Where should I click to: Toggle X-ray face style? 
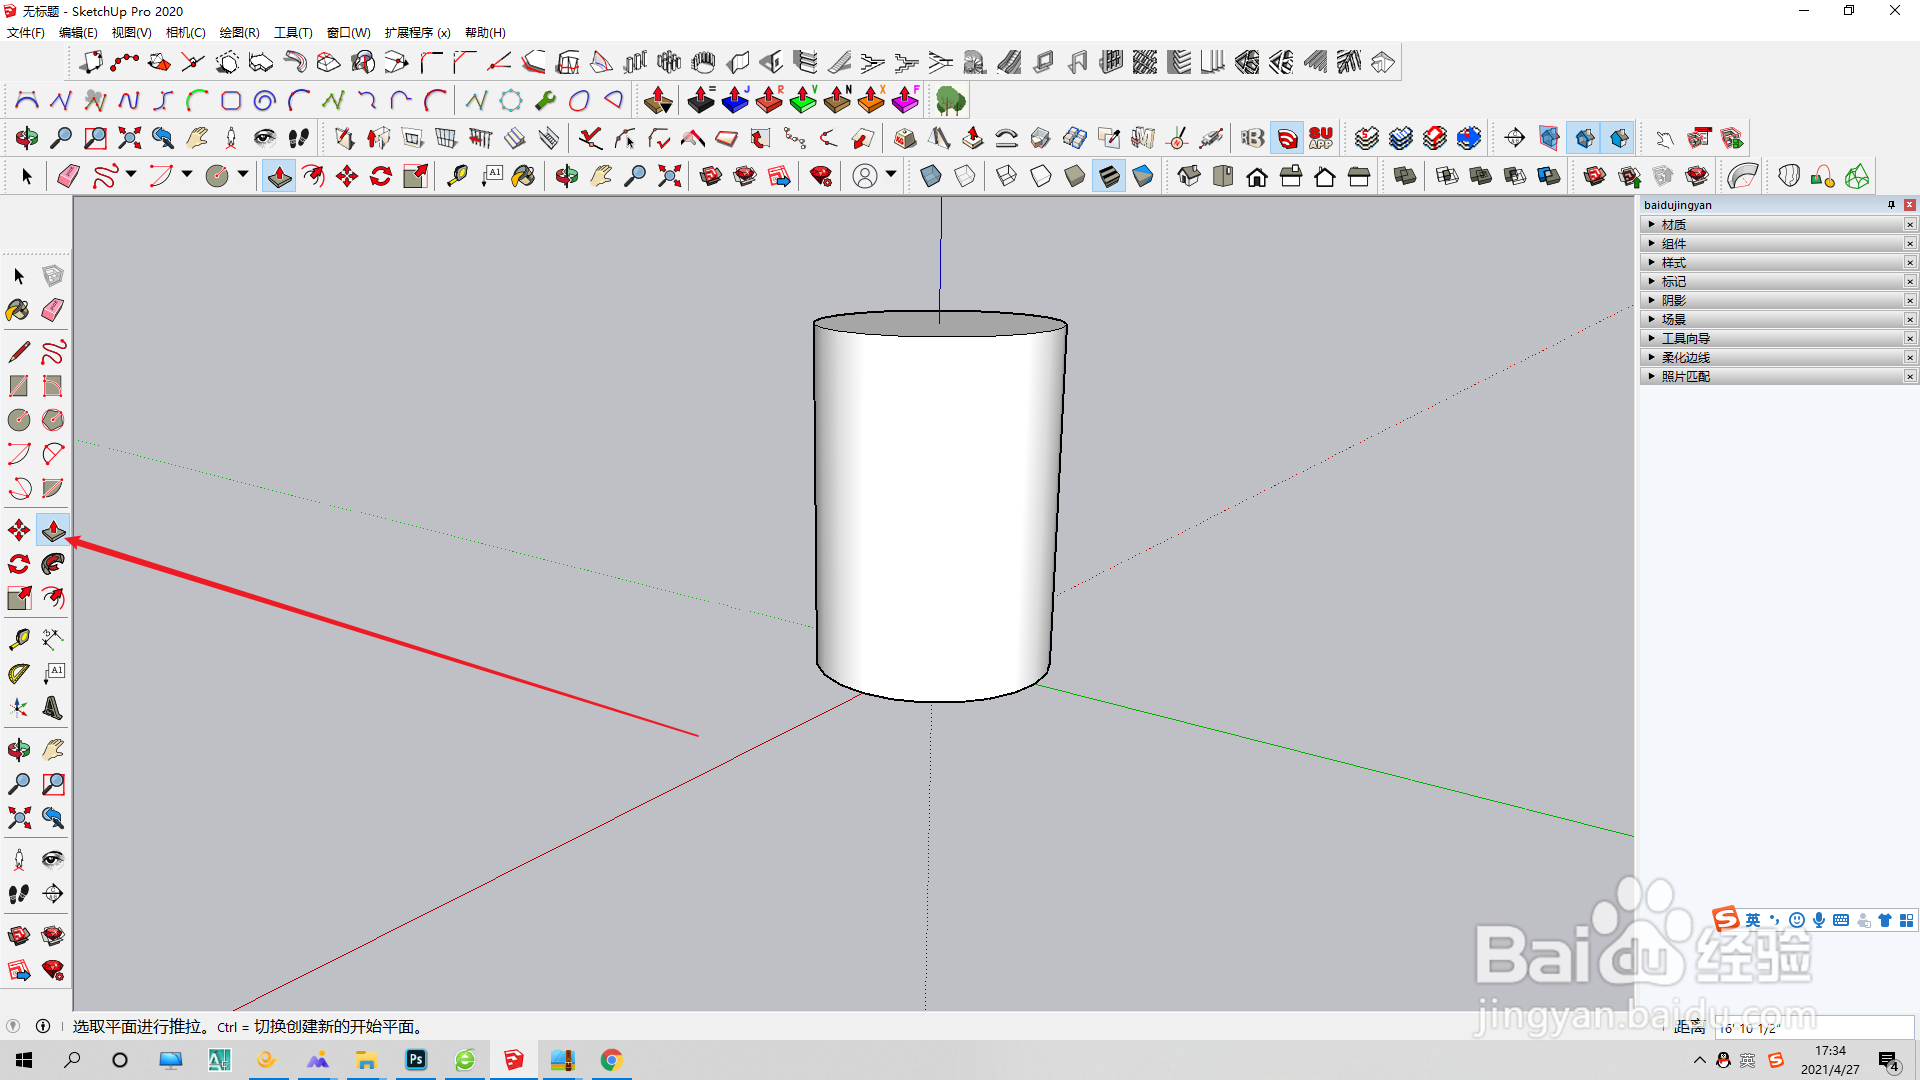coord(930,177)
